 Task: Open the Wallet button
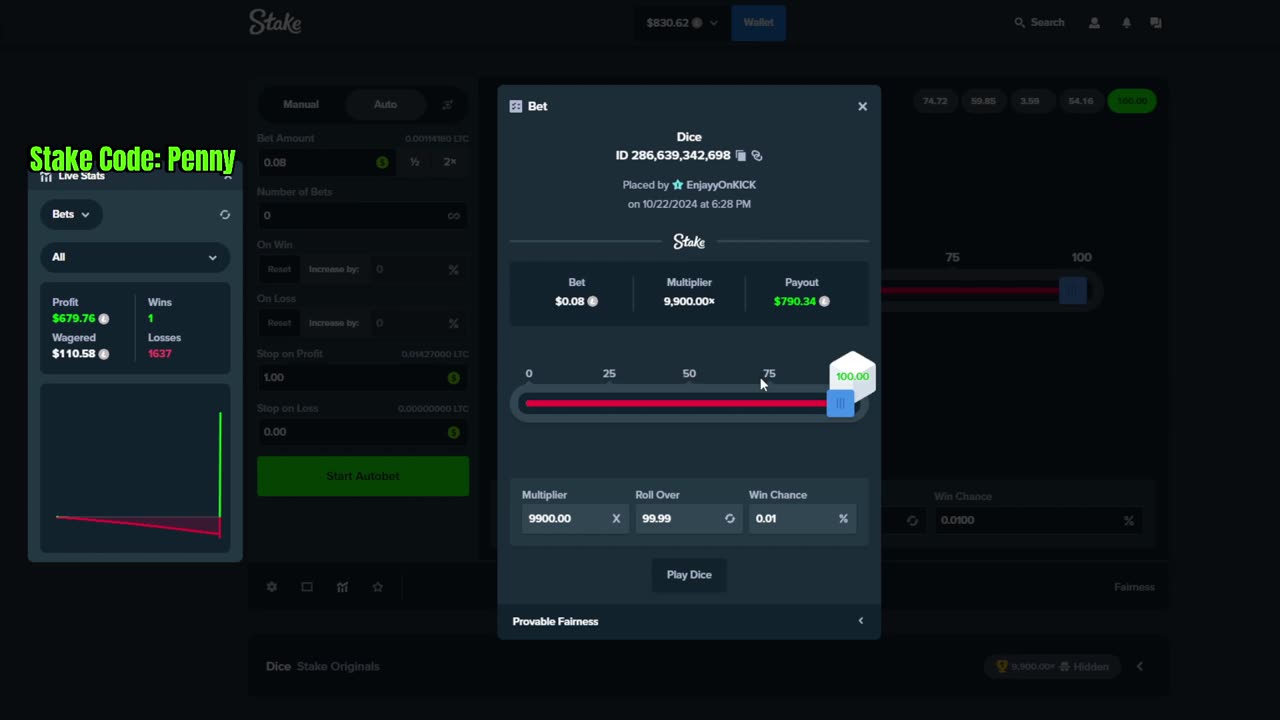(758, 22)
